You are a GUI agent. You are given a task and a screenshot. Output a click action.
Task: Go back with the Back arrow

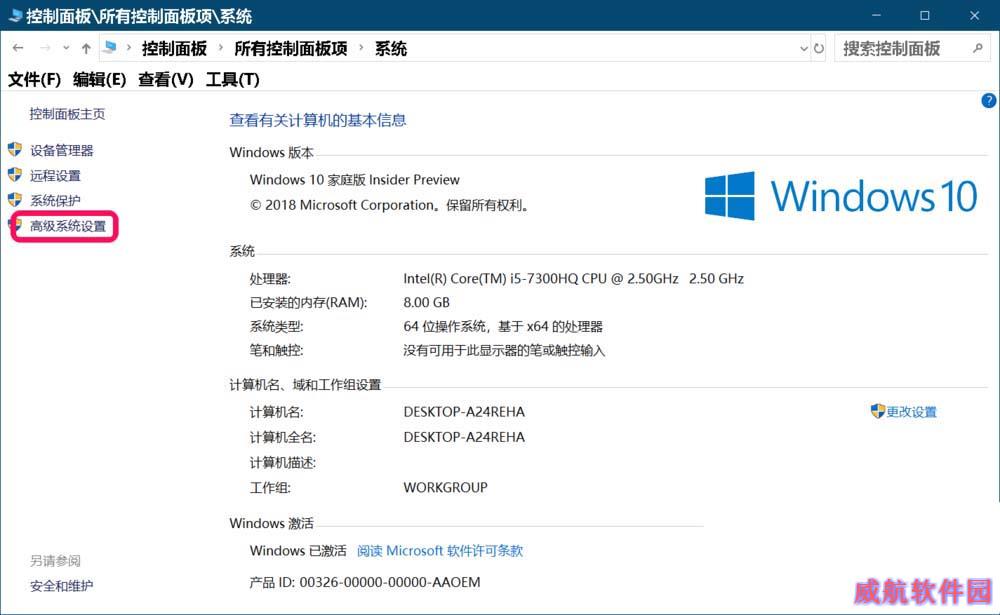tap(18, 48)
